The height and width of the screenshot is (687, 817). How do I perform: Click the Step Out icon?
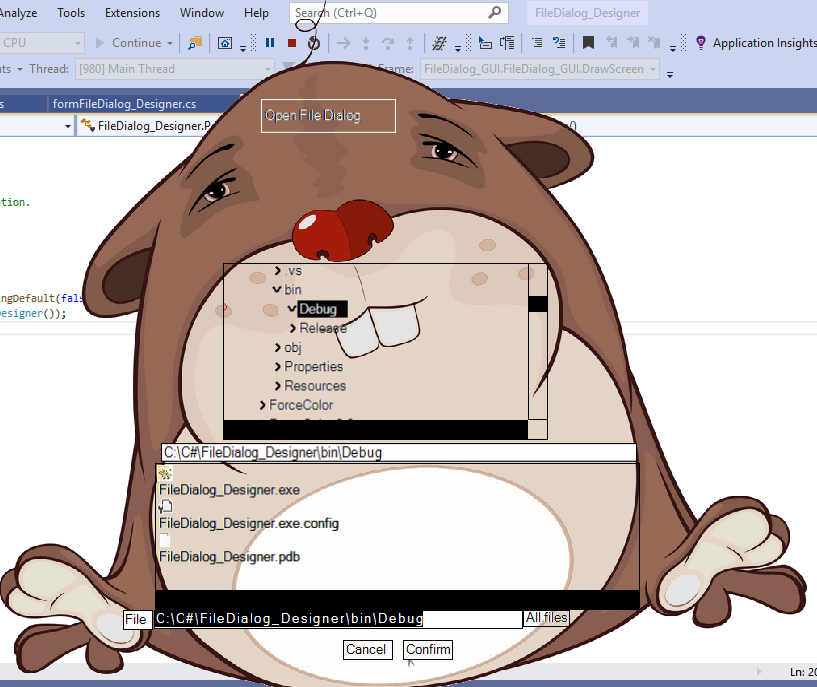[410, 43]
